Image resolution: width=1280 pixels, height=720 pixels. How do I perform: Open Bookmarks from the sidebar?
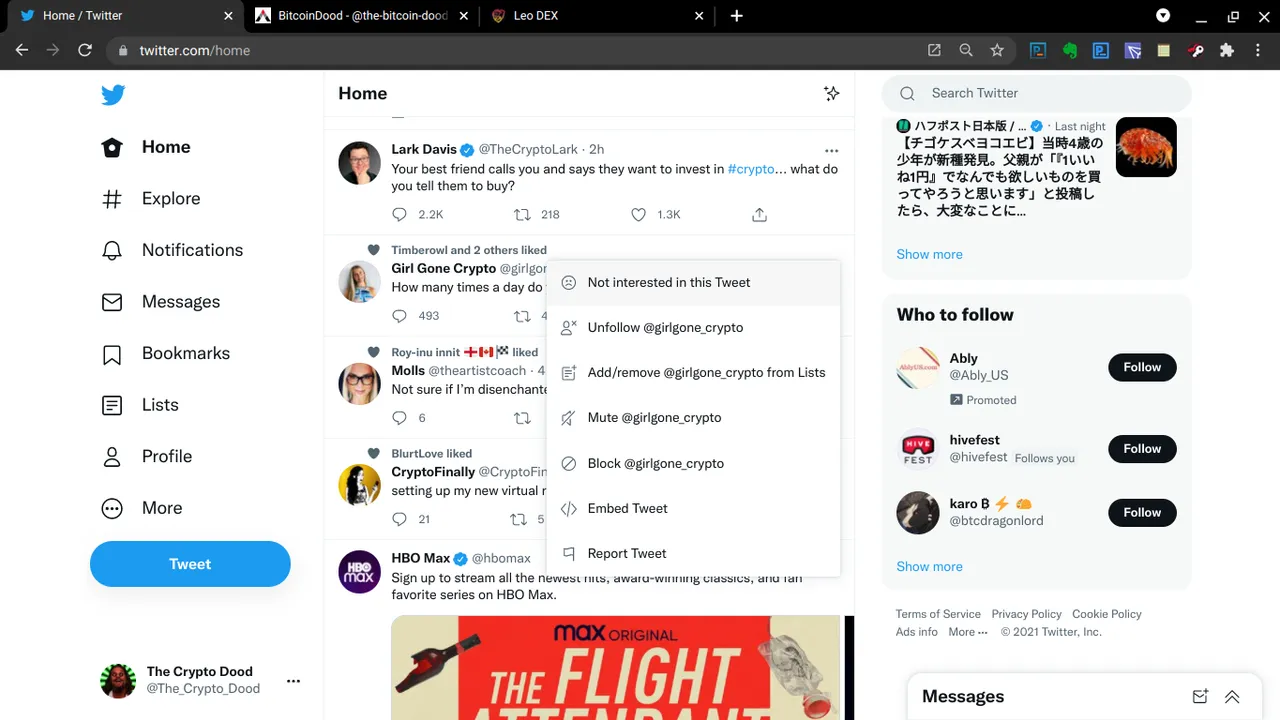166,353
